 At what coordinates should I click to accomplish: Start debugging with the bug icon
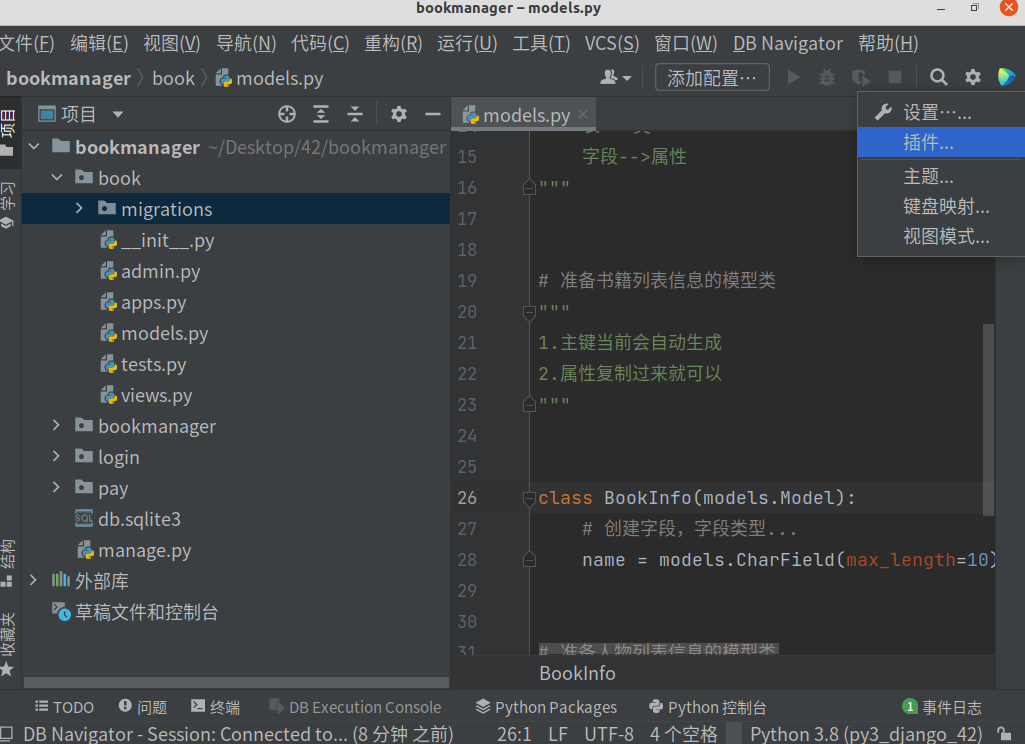(827, 78)
